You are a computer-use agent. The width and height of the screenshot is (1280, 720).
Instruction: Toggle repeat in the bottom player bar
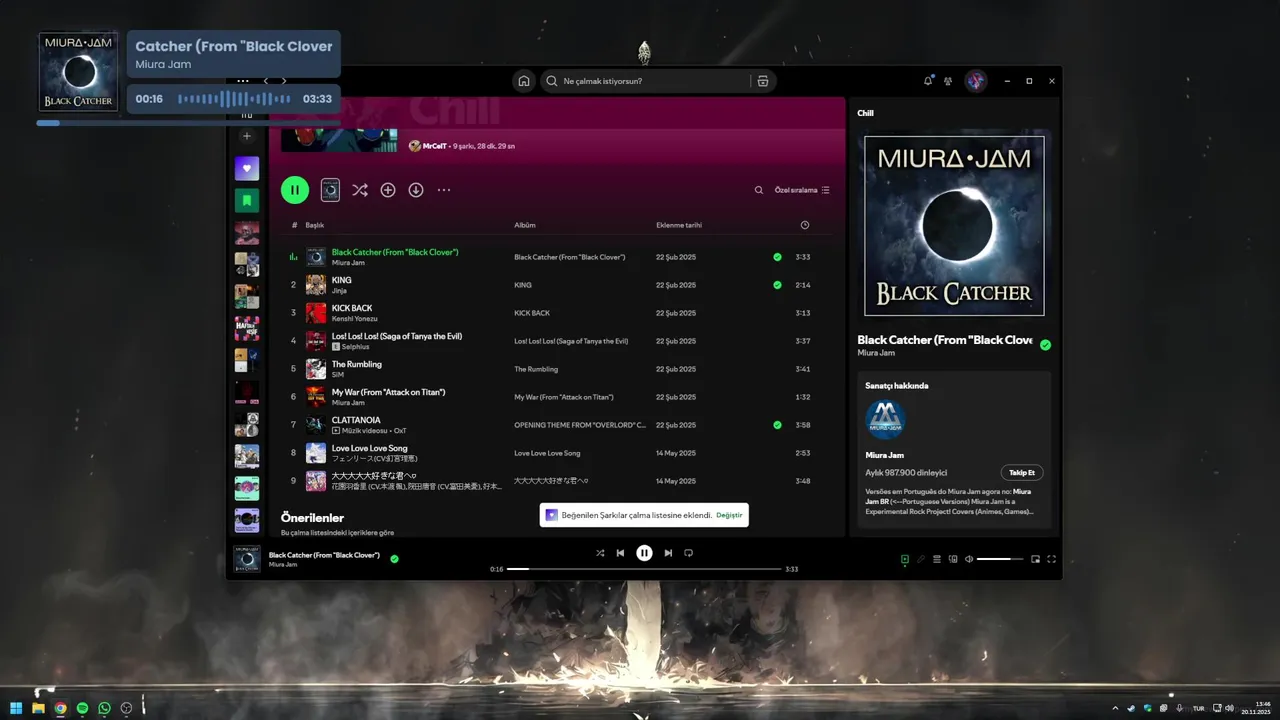688,553
